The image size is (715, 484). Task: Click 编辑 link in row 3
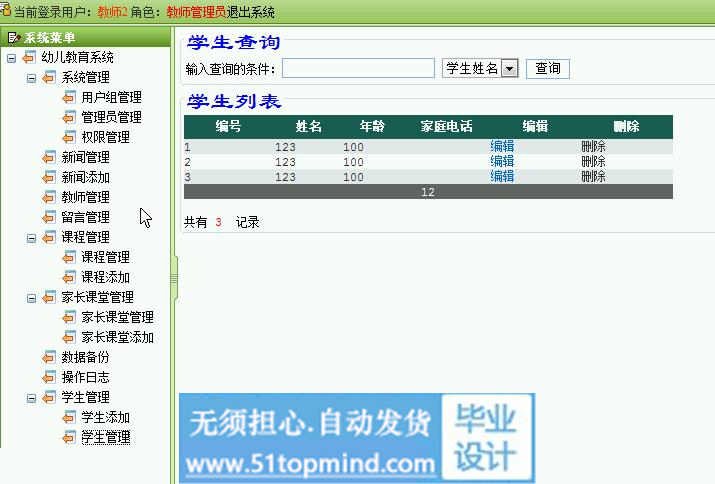click(x=502, y=177)
